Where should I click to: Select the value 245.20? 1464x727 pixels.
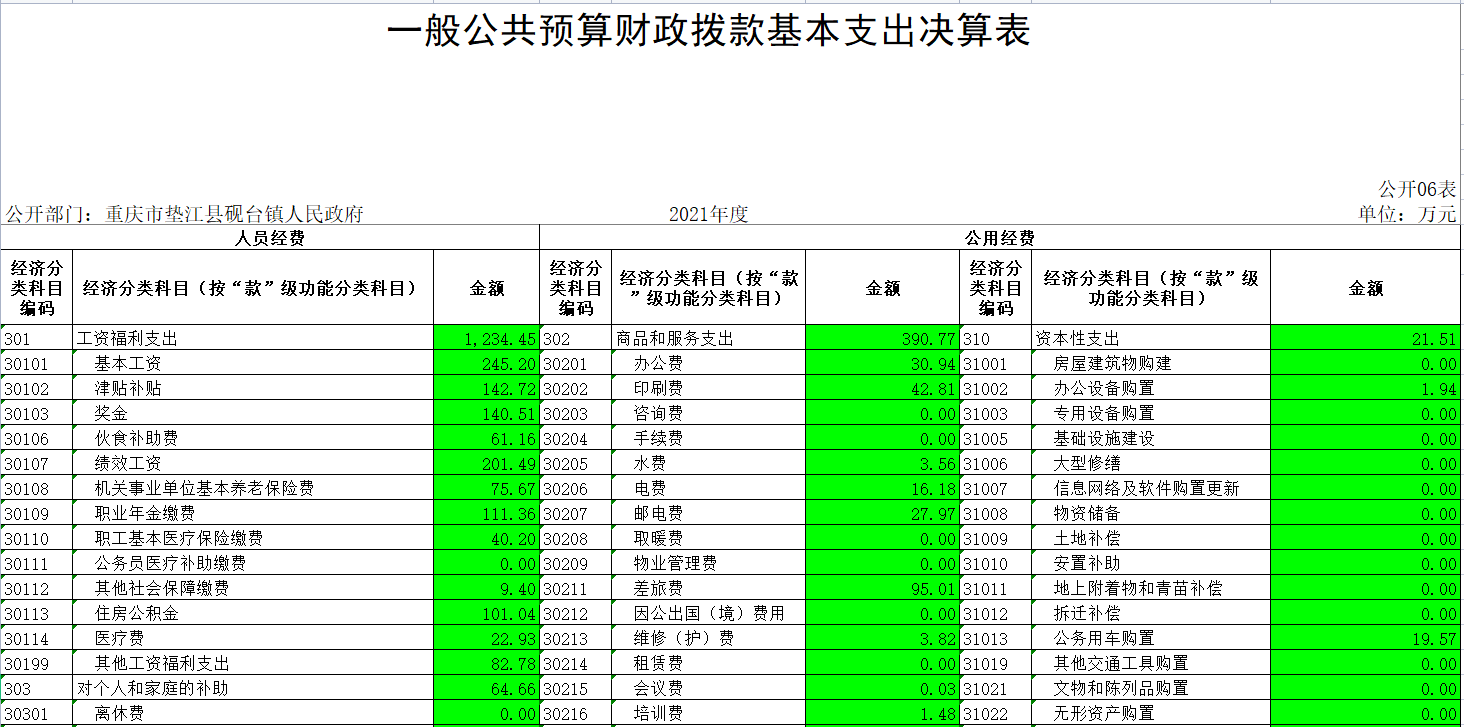tap(487, 363)
